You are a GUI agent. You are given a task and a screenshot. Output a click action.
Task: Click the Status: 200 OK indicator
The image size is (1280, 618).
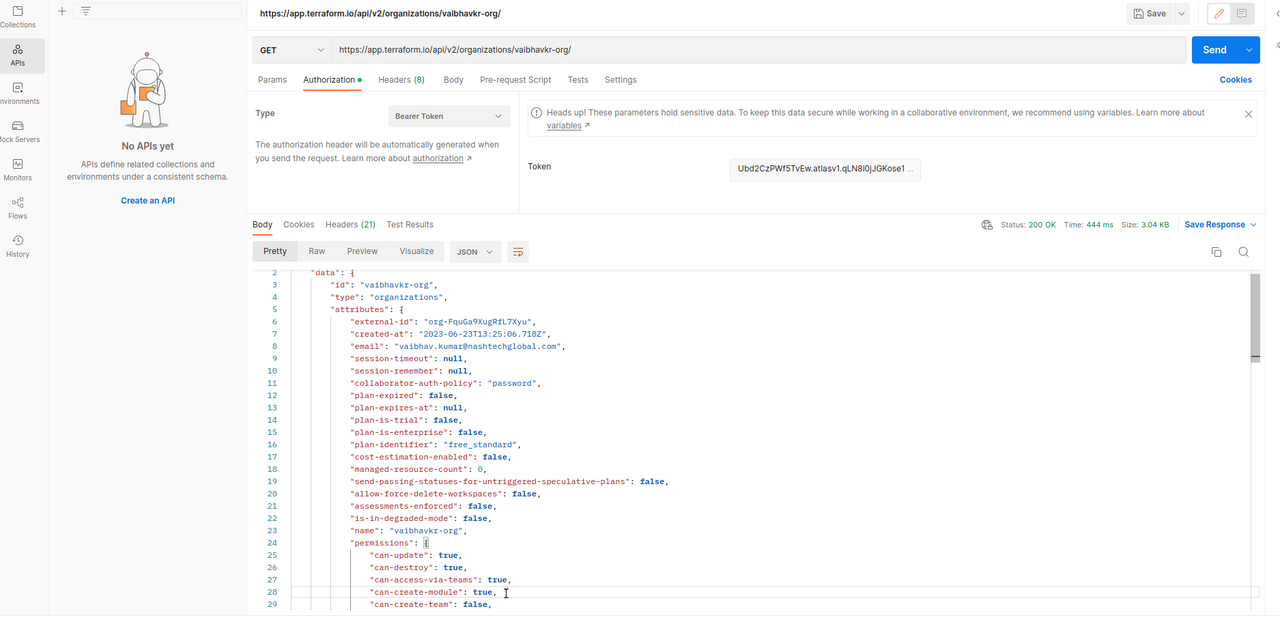[x=1028, y=225]
